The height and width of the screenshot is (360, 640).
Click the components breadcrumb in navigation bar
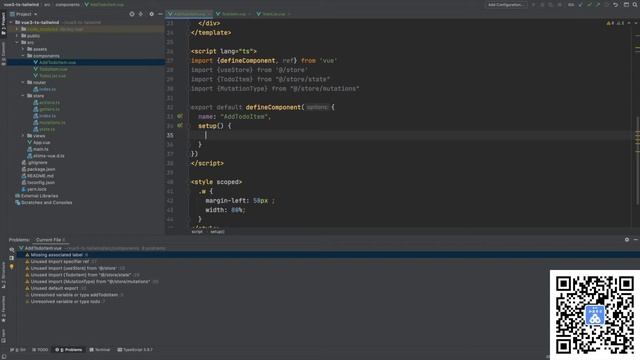point(67,4)
